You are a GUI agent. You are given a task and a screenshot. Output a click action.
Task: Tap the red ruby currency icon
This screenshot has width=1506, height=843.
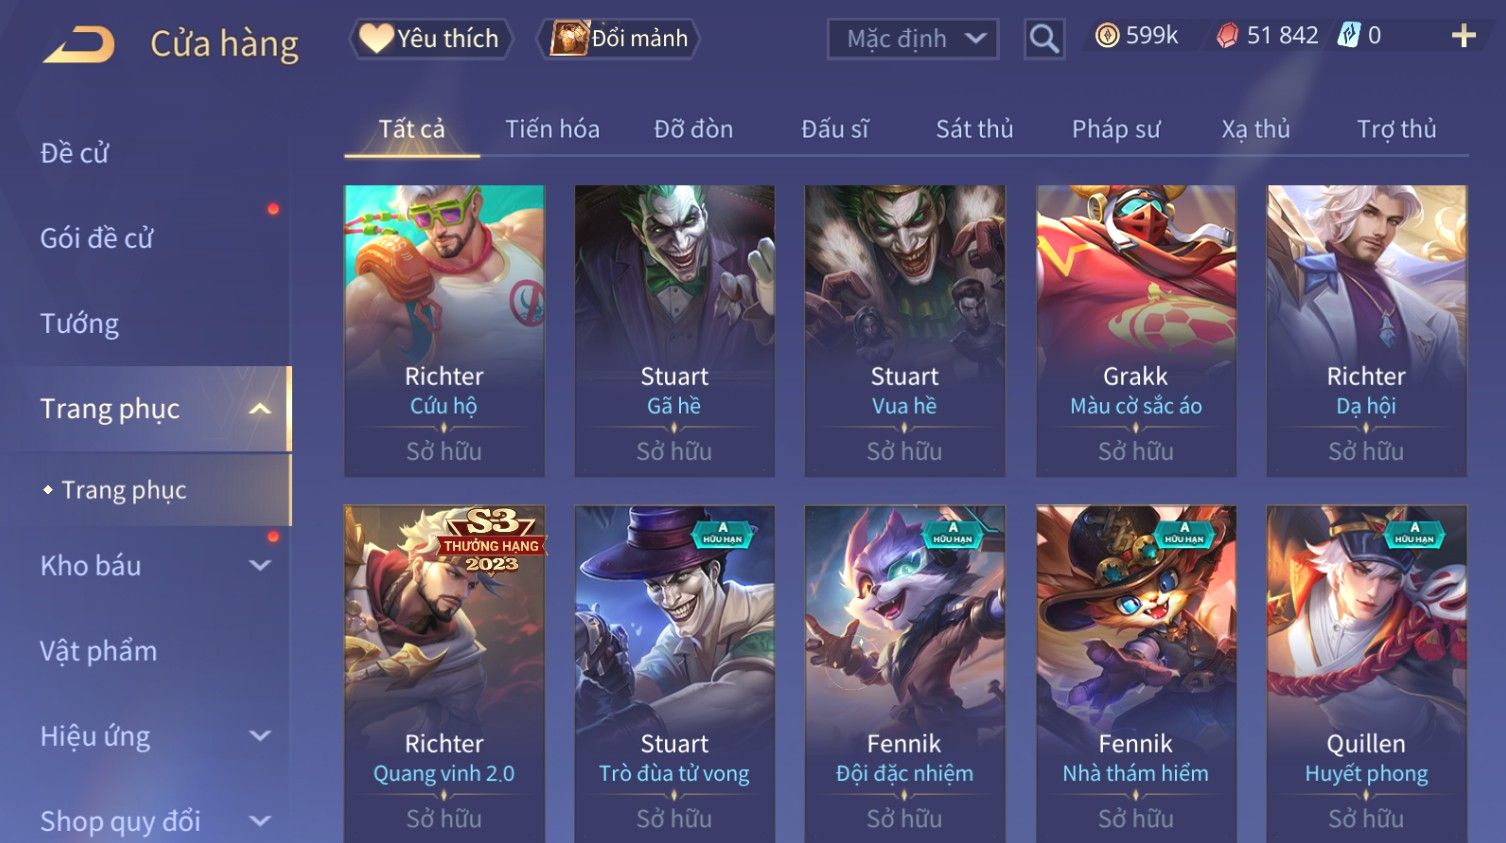pos(1227,36)
